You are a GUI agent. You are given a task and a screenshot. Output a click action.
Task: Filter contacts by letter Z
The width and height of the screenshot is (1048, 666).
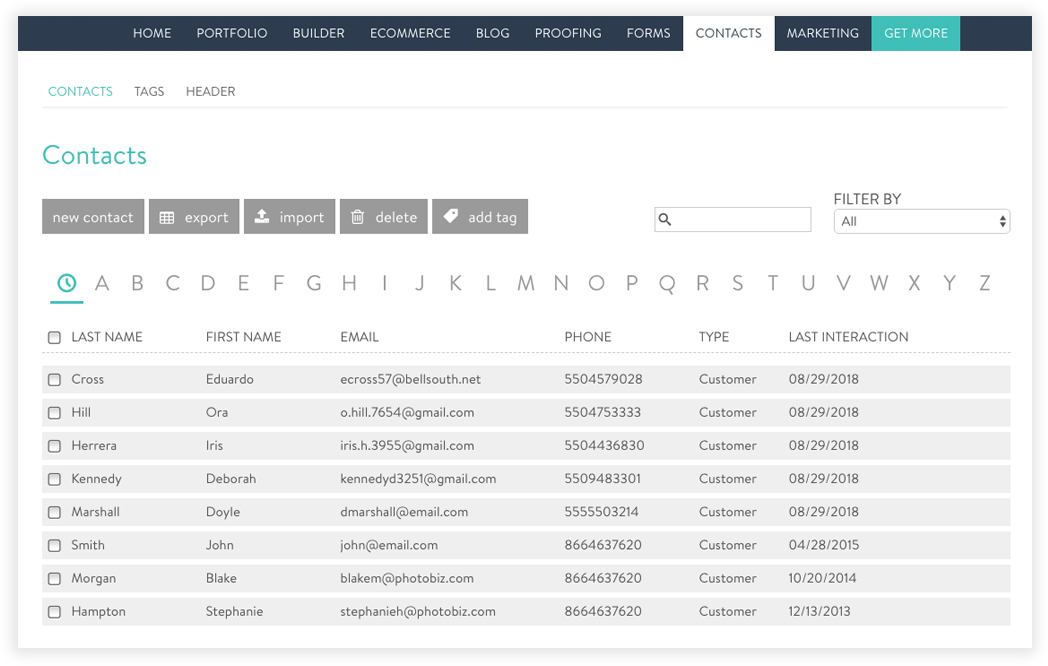(x=985, y=284)
